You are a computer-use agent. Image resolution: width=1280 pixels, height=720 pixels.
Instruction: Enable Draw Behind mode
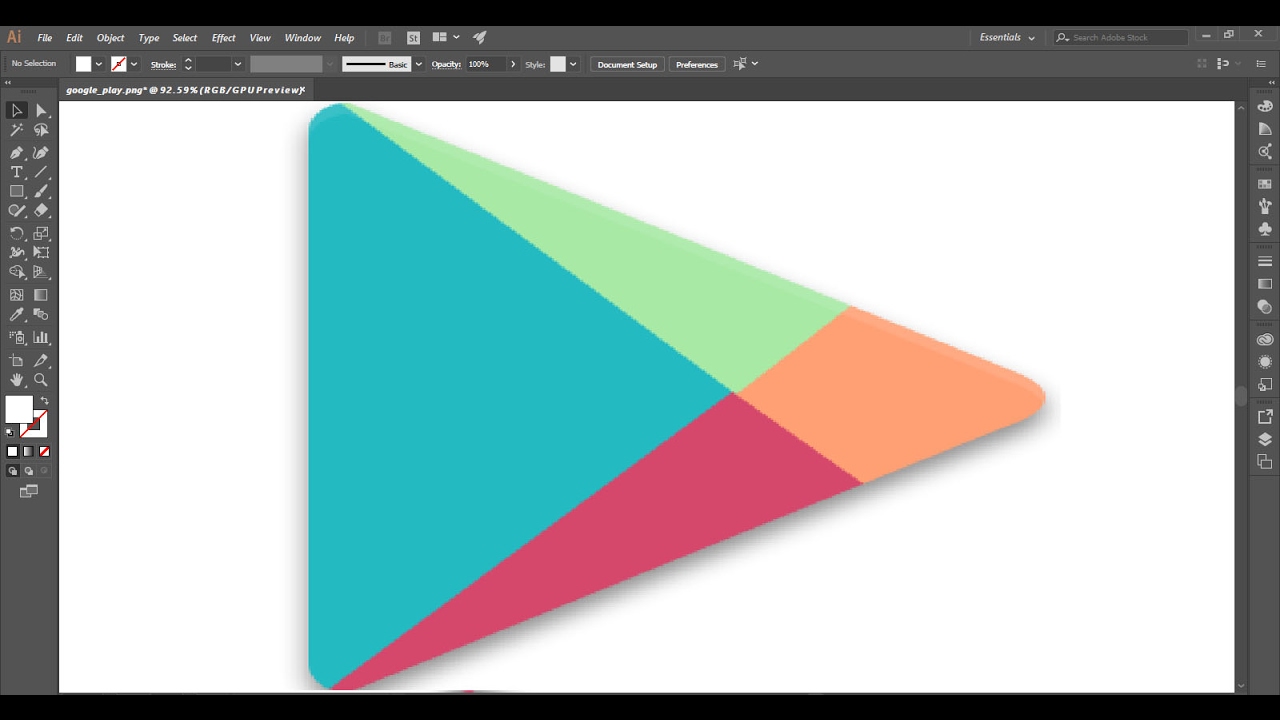pyautogui.click(x=28, y=471)
